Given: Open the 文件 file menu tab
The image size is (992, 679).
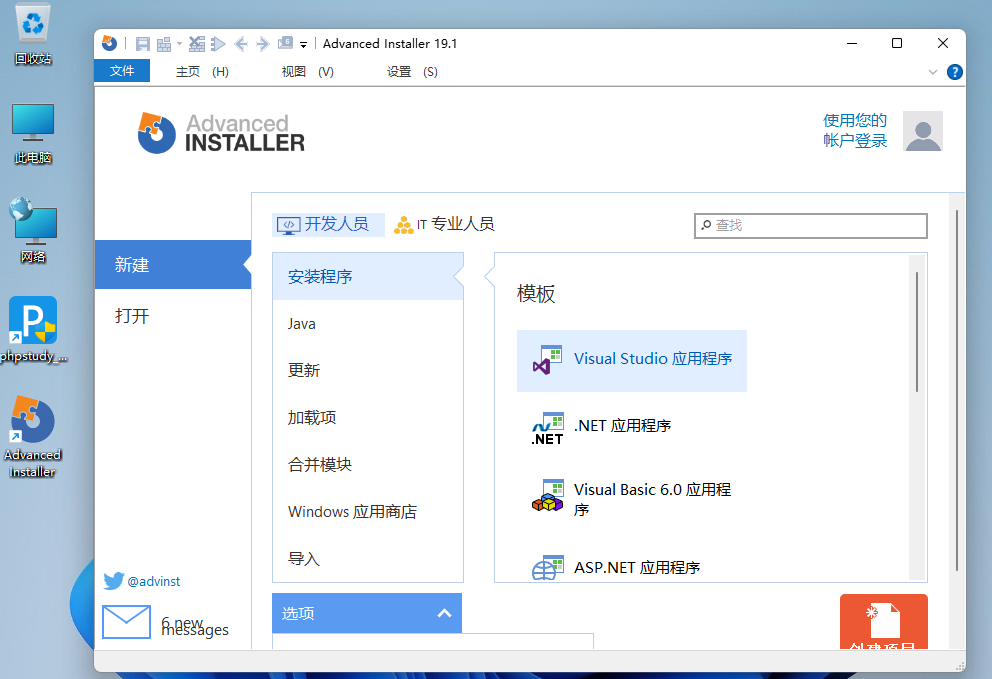Looking at the screenshot, I should (x=121, y=71).
